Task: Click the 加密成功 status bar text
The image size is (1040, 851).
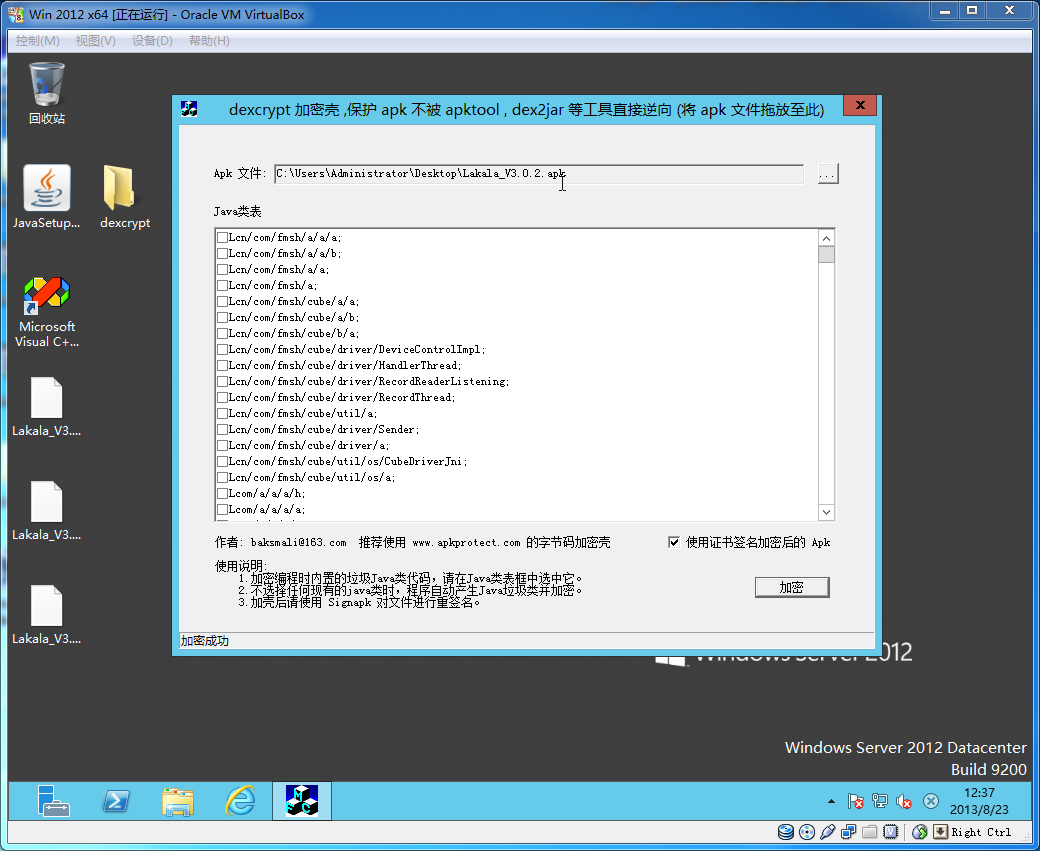Action: 204,641
